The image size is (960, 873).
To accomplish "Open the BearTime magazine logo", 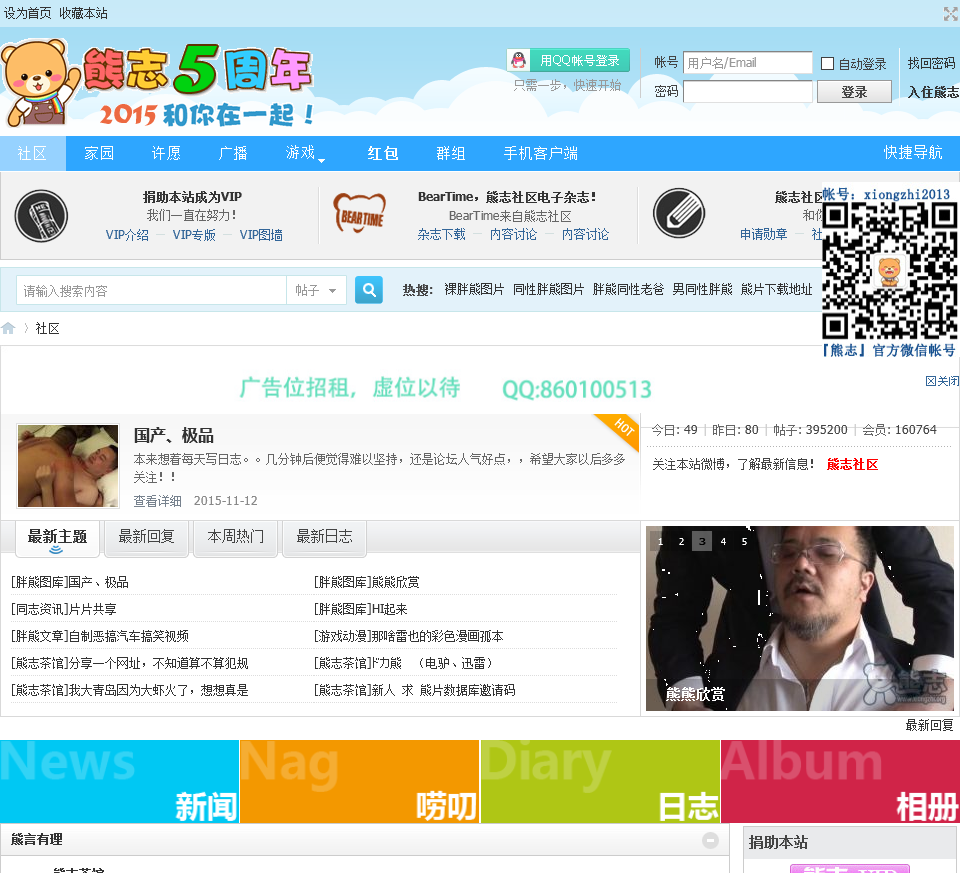I will click(360, 213).
